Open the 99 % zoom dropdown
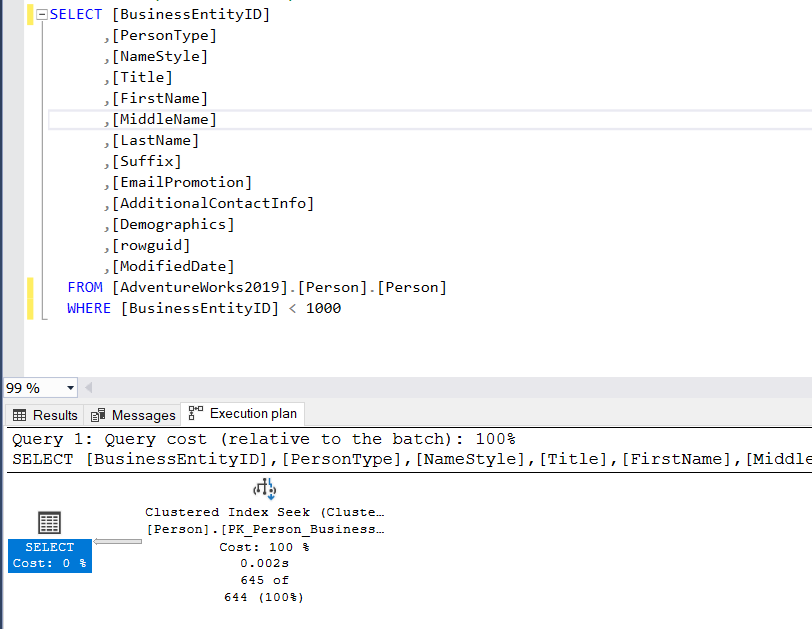Image resolution: width=812 pixels, height=629 pixels. click(70, 388)
